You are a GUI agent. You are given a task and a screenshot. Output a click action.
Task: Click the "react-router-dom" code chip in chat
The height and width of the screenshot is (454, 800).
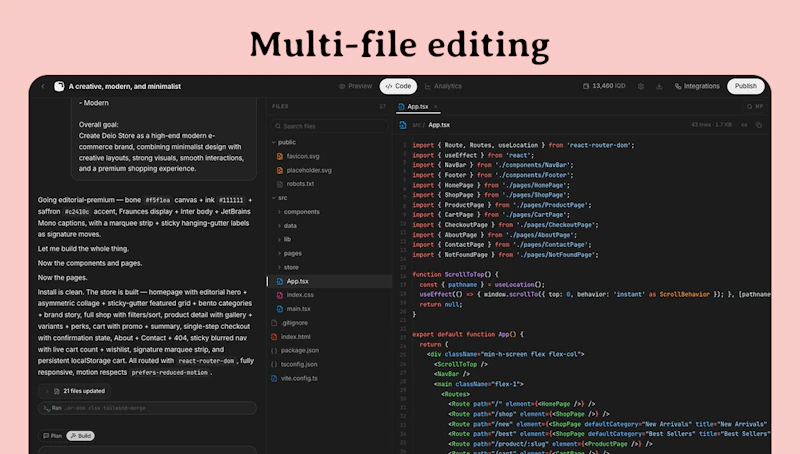(206, 361)
